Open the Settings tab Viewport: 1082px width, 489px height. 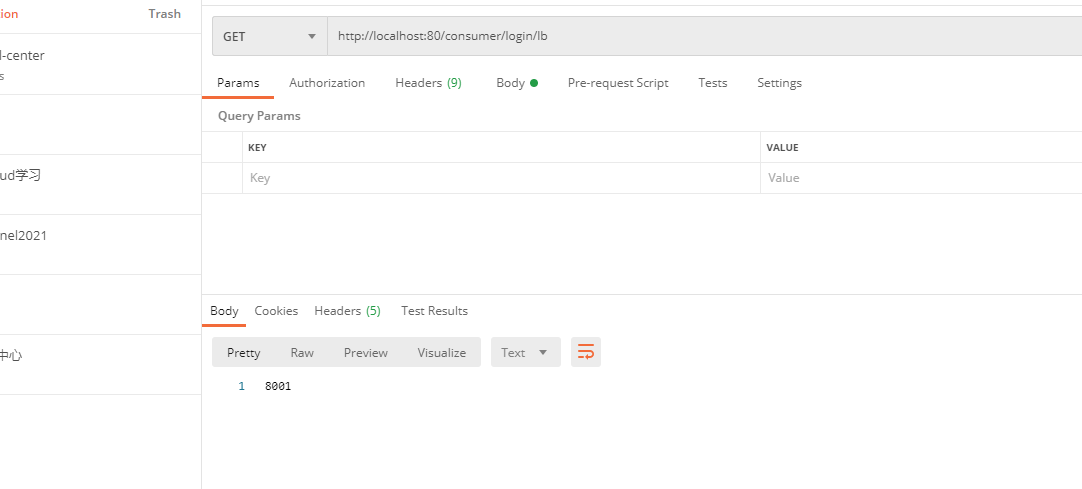pyautogui.click(x=780, y=83)
